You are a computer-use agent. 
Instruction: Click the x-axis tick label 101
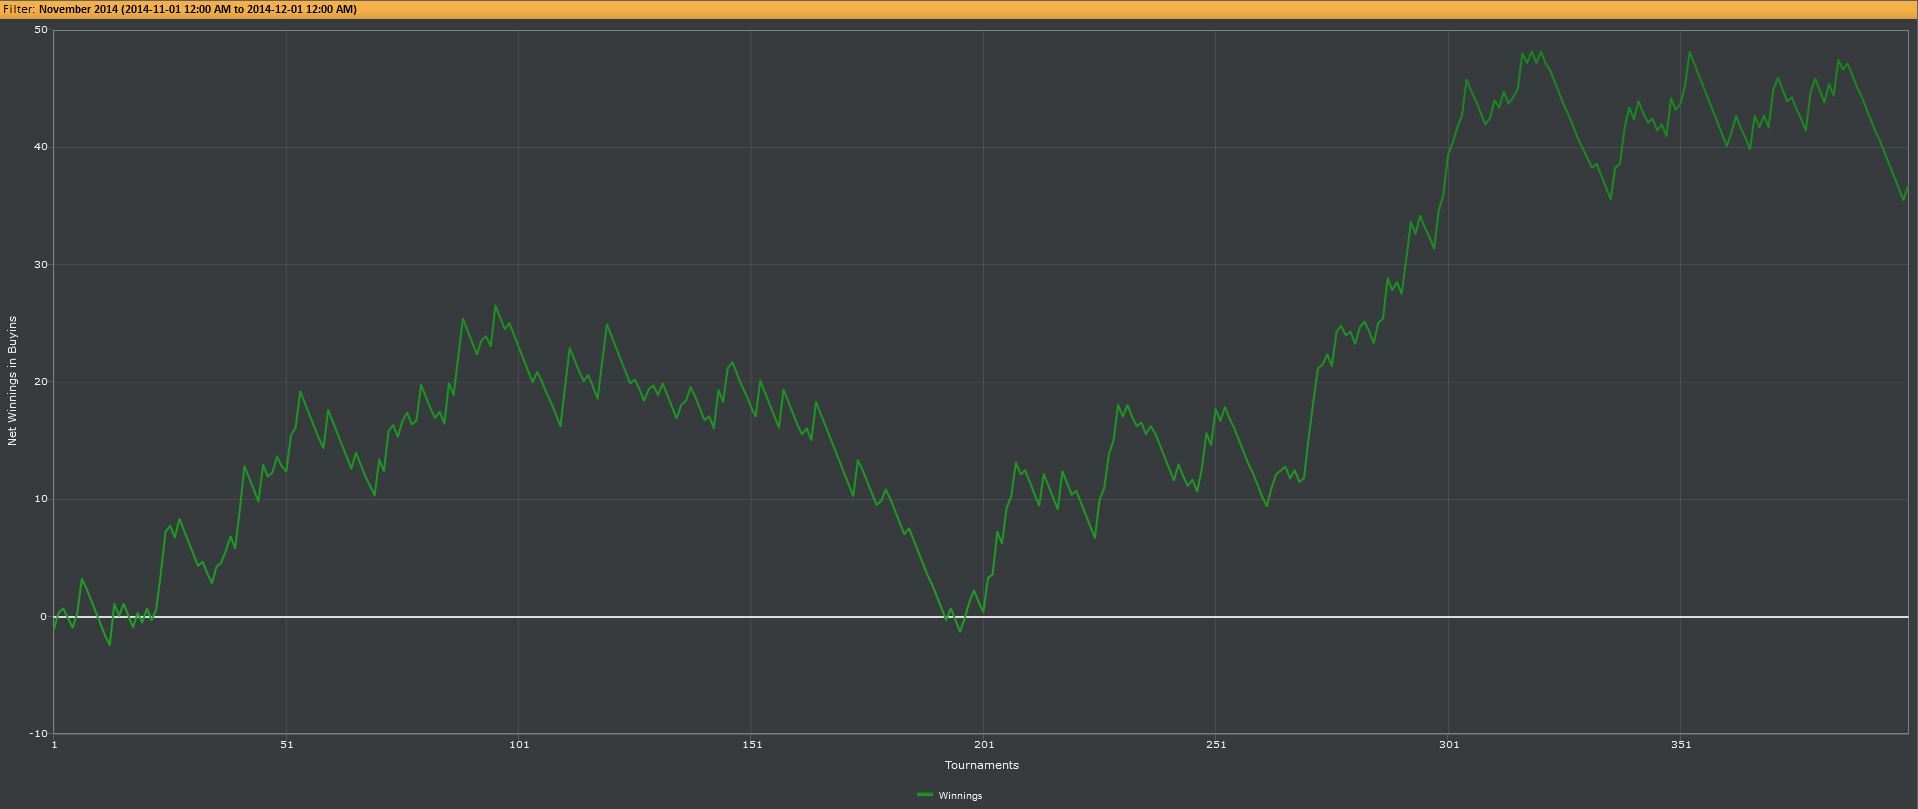tap(519, 744)
